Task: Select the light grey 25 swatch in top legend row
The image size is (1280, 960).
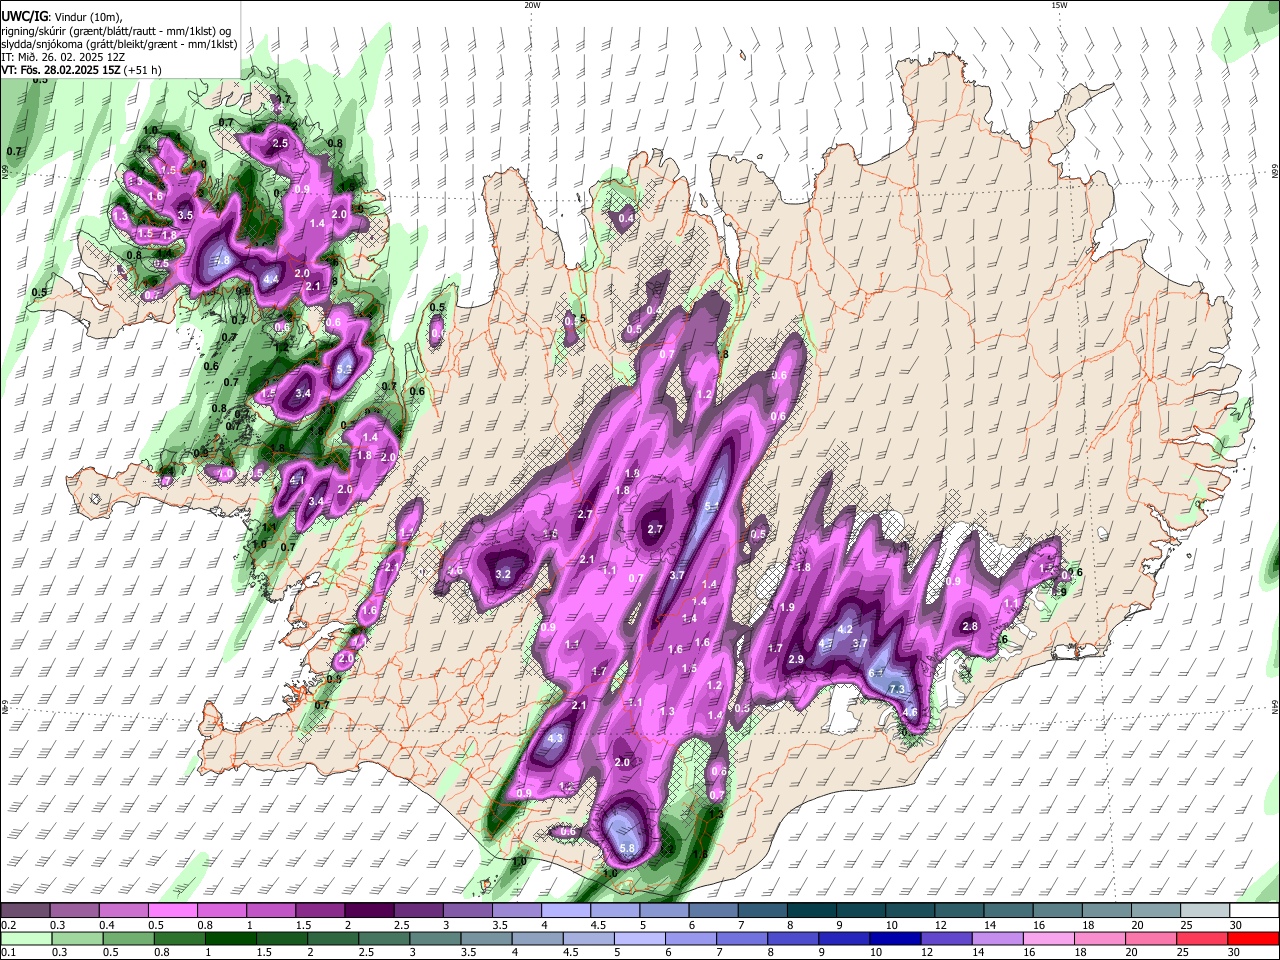Action: pyautogui.click(x=1205, y=910)
